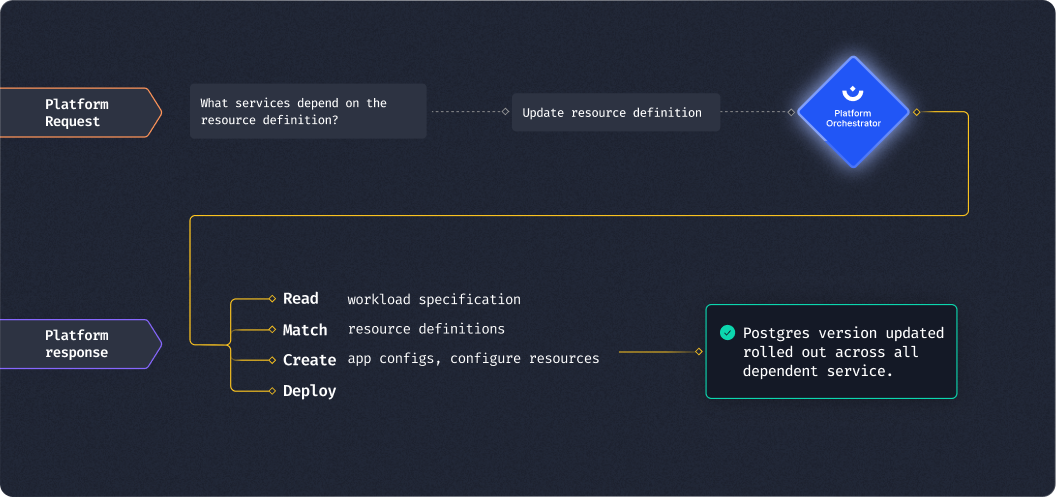Click the Platform Orchestrator diamond icon
The image size is (1056, 497).
pyautogui.click(x=852, y=112)
